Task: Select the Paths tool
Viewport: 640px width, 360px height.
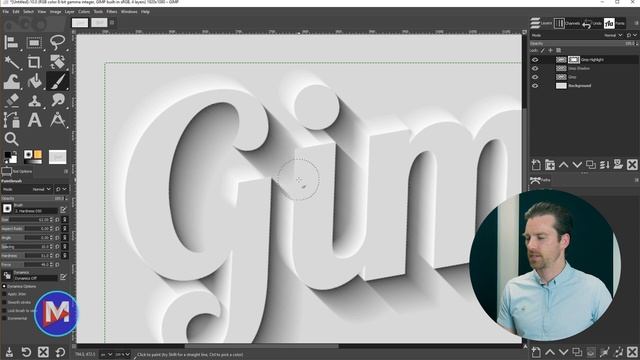Action: click(x=11, y=120)
